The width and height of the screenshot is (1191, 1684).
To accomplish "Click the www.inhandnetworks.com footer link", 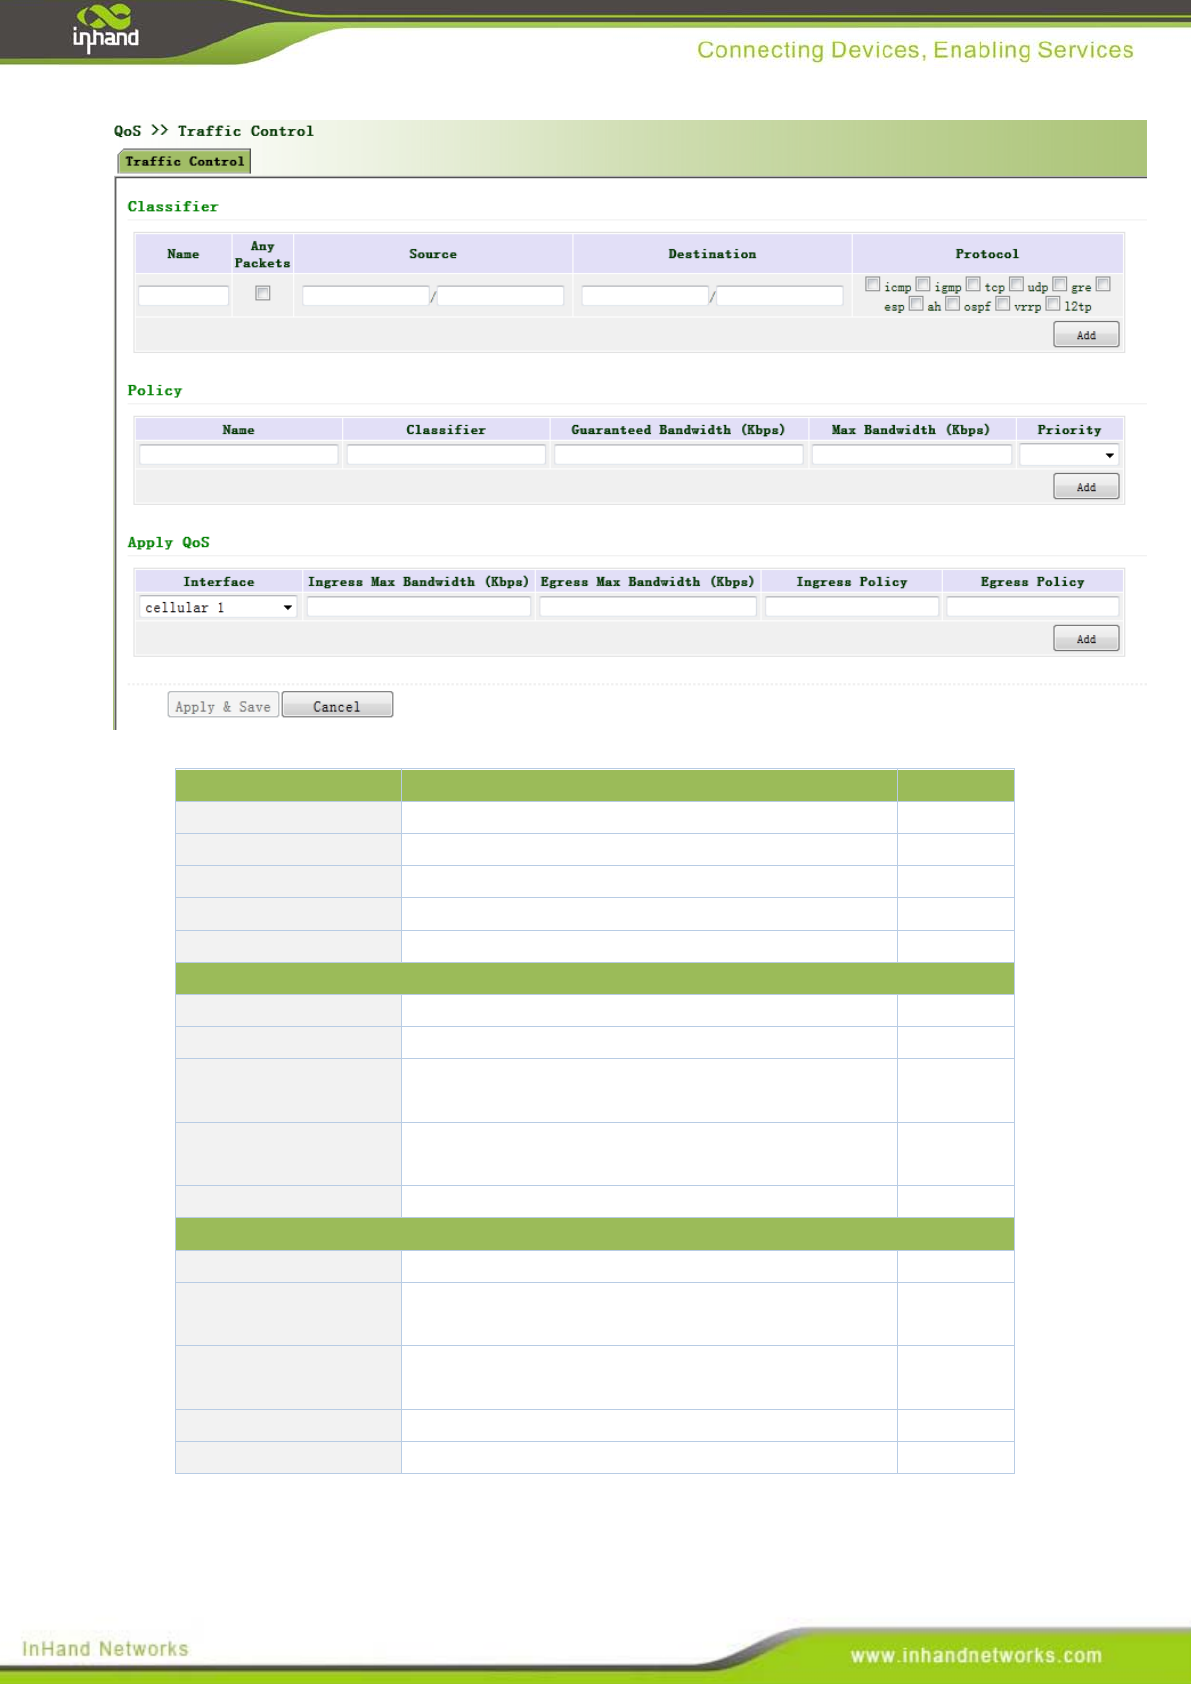I will 976,1655.
